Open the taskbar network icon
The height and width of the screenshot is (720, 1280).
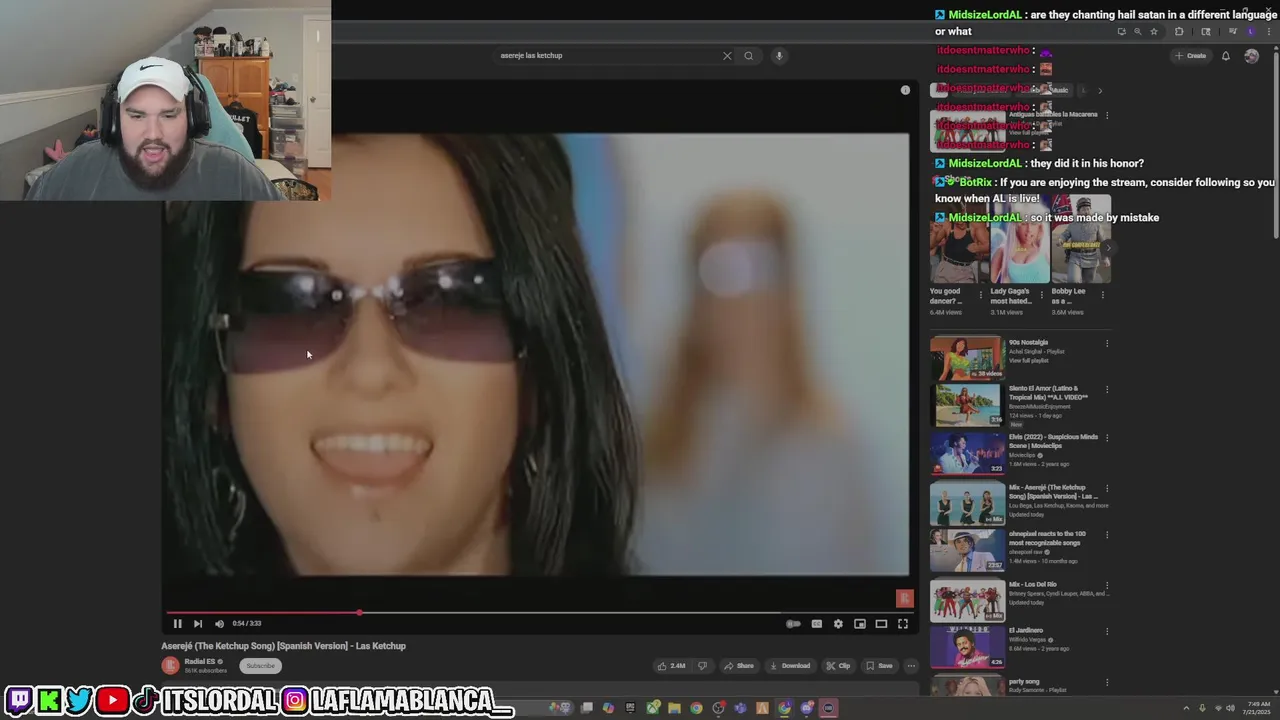click(x=1216, y=708)
